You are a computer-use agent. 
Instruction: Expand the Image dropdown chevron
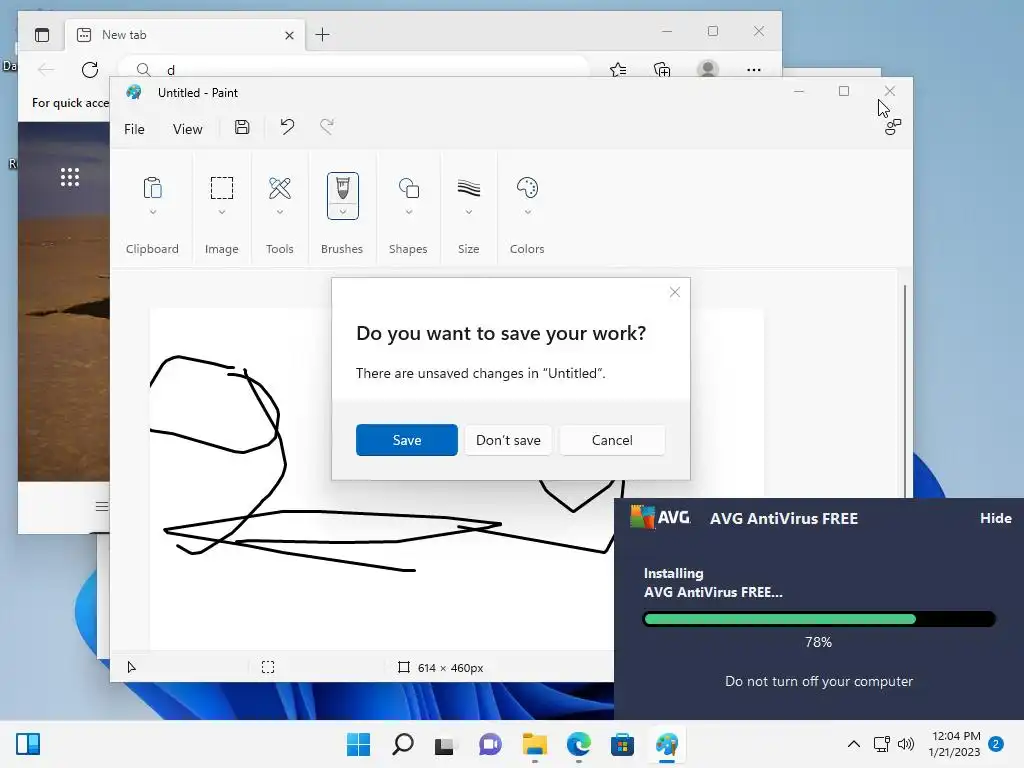point(222,212)
